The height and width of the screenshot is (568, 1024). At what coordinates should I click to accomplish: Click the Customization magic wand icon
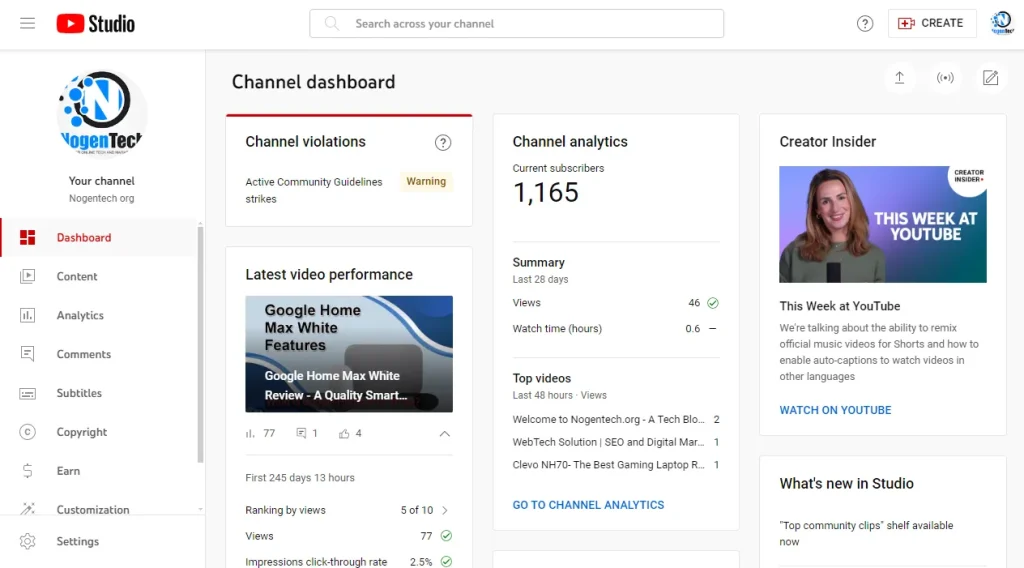click(27, 509)
